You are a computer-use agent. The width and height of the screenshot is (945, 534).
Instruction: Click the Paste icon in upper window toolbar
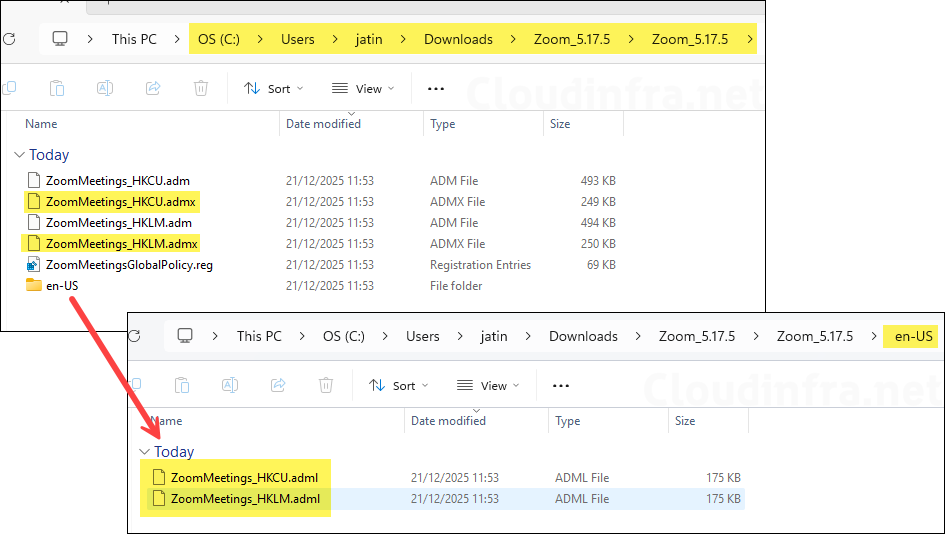[57, 89]
